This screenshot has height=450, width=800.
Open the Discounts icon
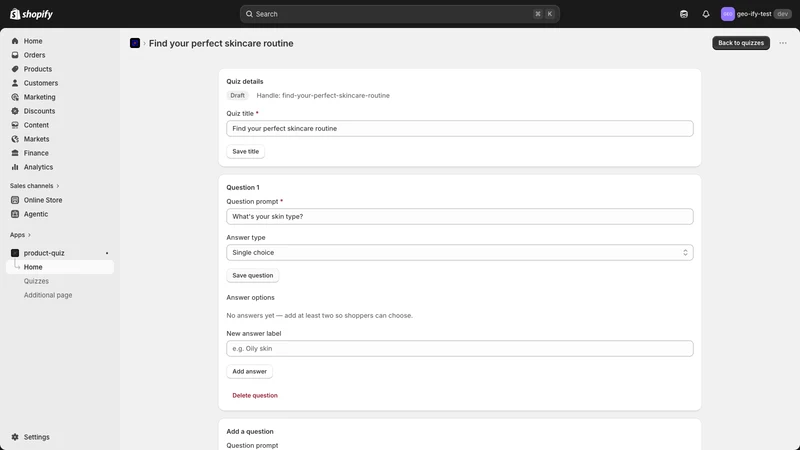point(15,111)
